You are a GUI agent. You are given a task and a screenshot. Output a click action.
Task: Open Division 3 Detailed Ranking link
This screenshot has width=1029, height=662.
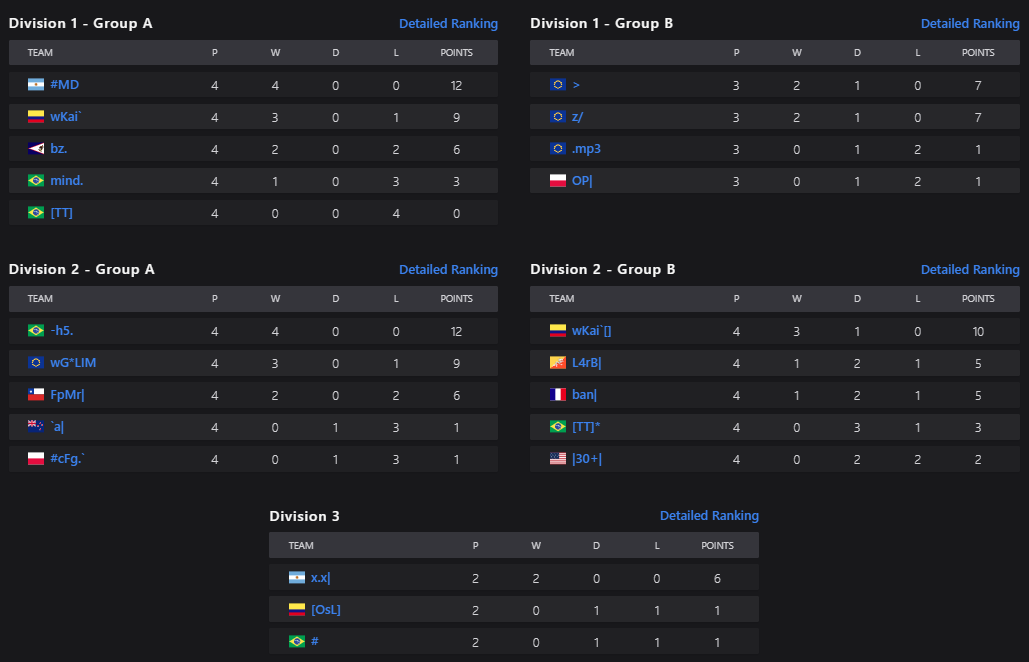coord(709,516)
